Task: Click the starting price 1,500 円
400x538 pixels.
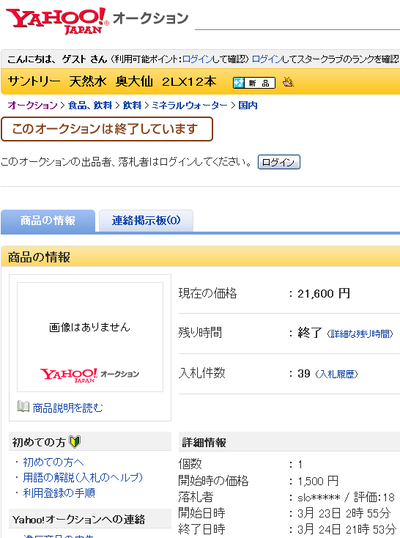Action: tap(318, 481)
